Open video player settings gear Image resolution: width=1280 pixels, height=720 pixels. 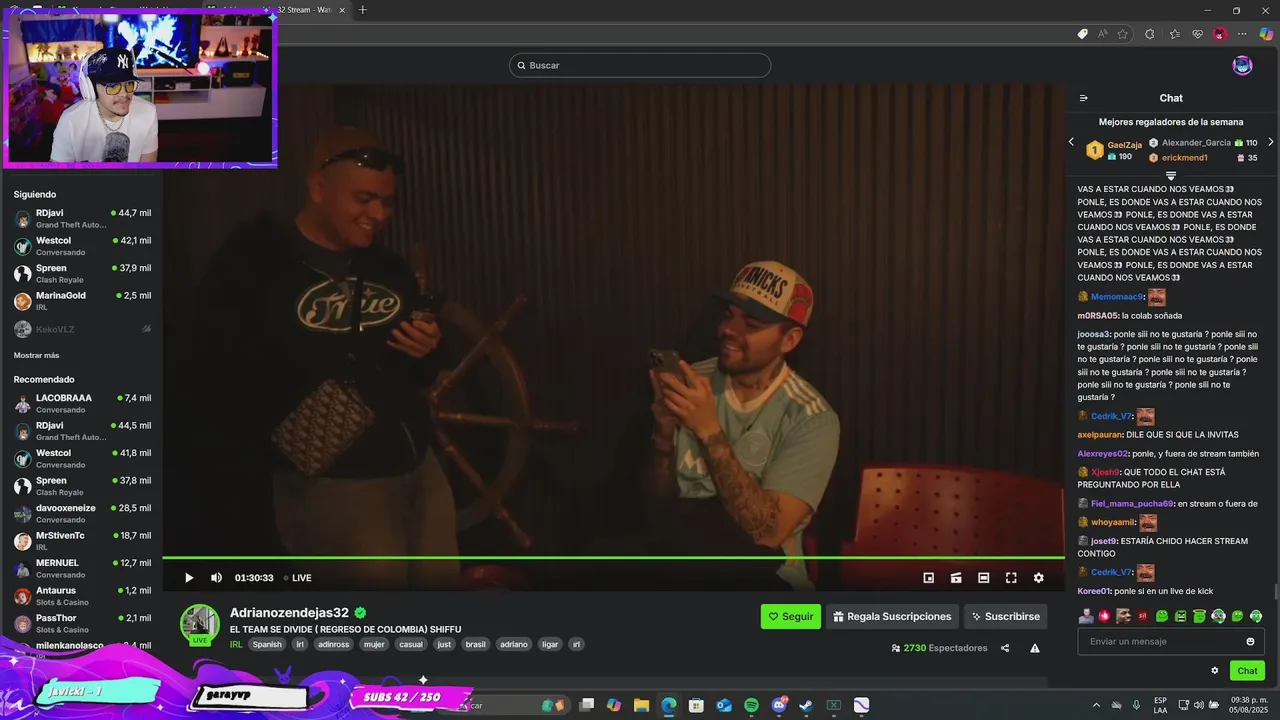[1038, 578]
